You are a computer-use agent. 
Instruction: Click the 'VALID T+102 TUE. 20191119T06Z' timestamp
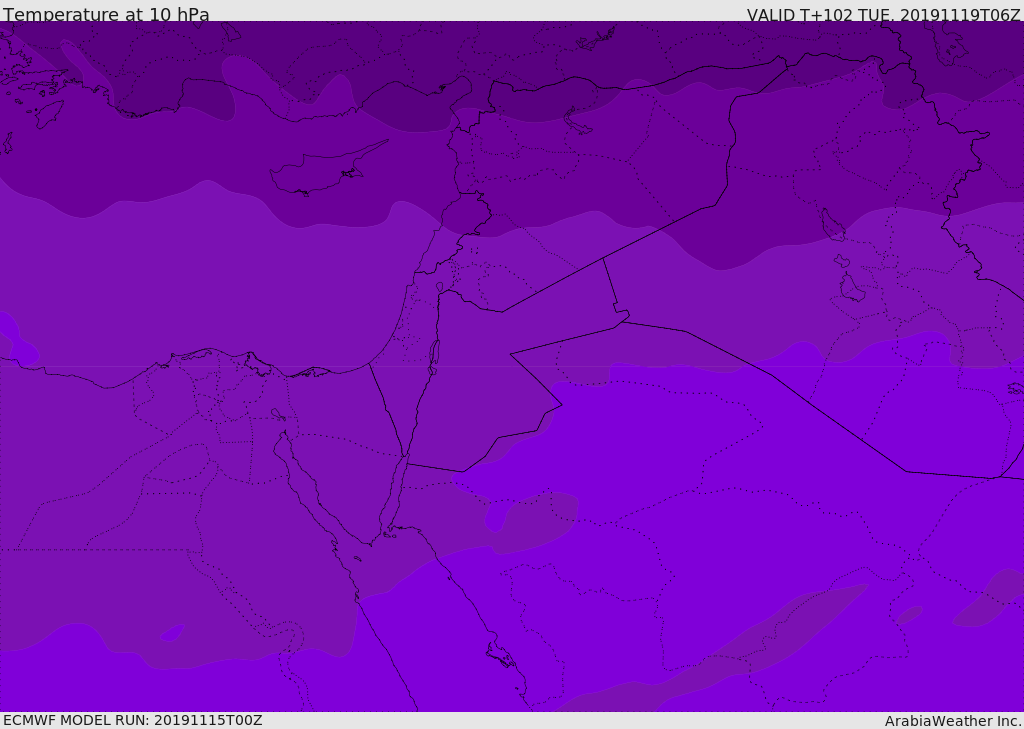coord(884,14)
